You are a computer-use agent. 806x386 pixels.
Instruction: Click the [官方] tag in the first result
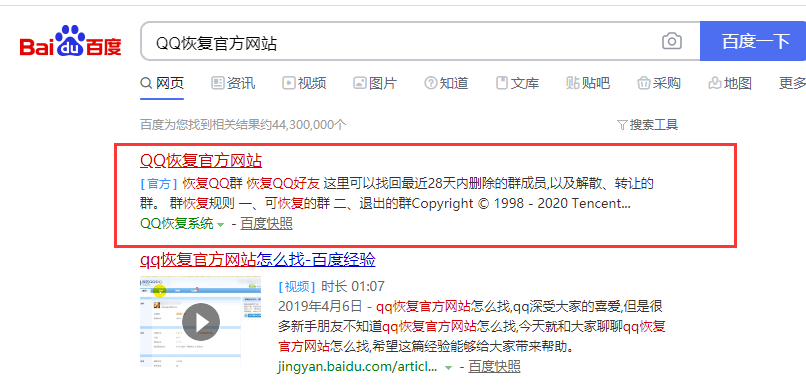point(159,183)
